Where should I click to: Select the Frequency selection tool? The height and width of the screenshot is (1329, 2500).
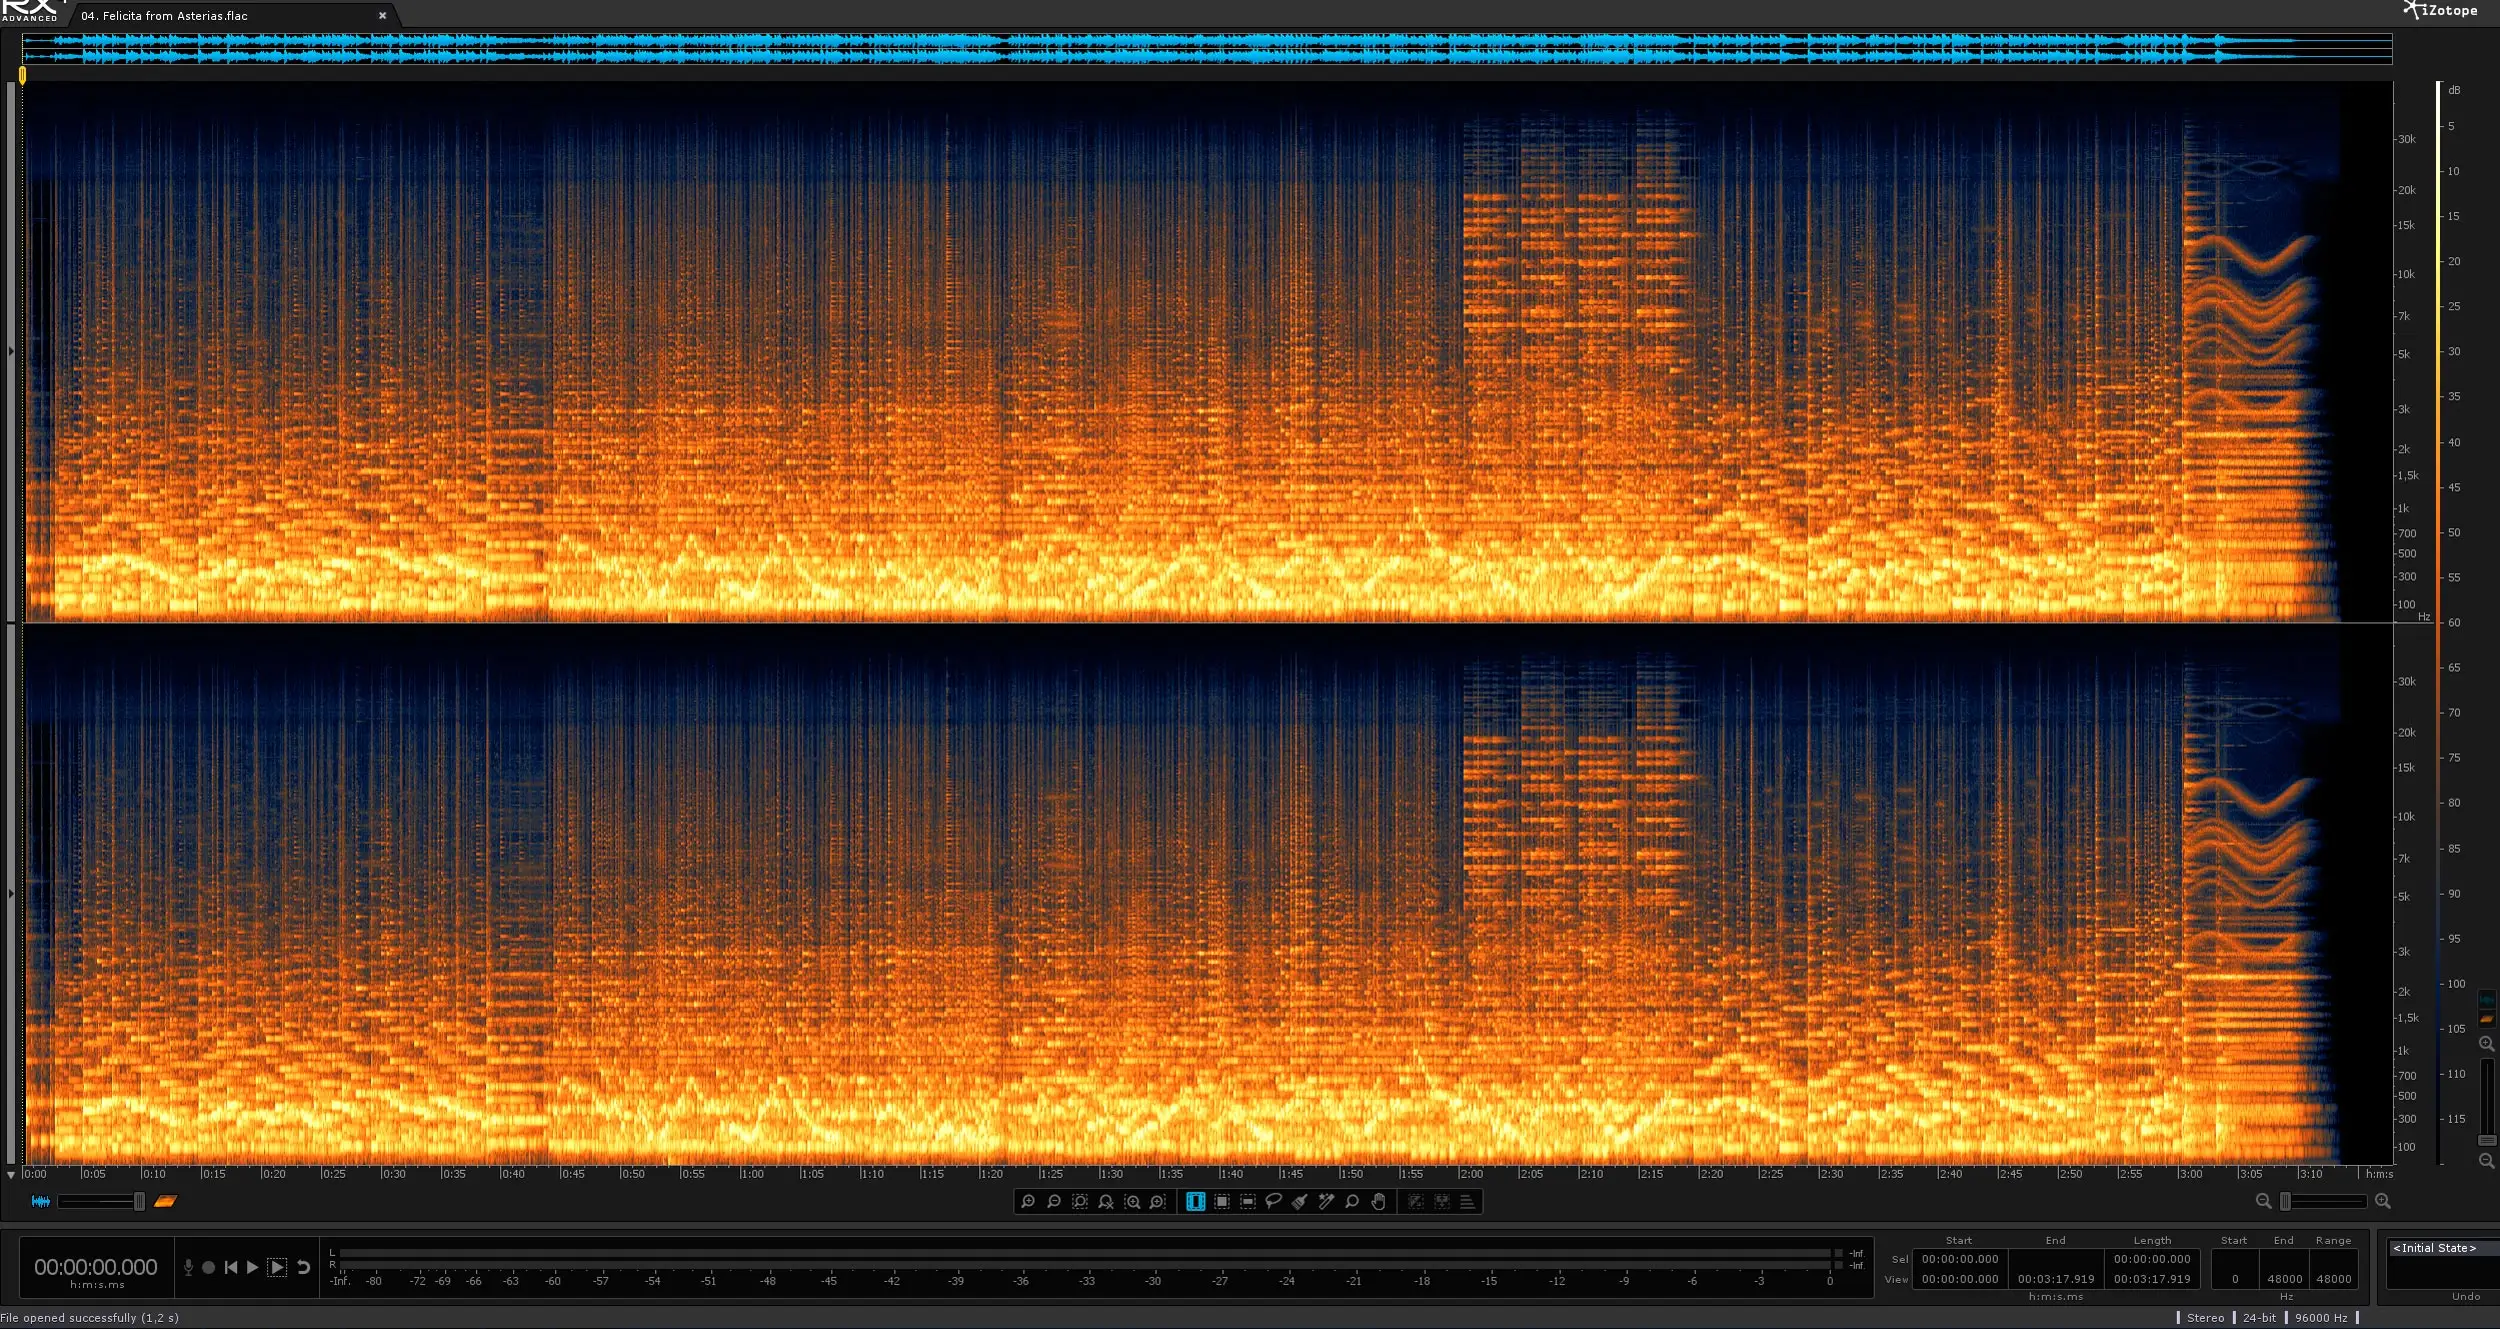(x=1248, y=1202)
